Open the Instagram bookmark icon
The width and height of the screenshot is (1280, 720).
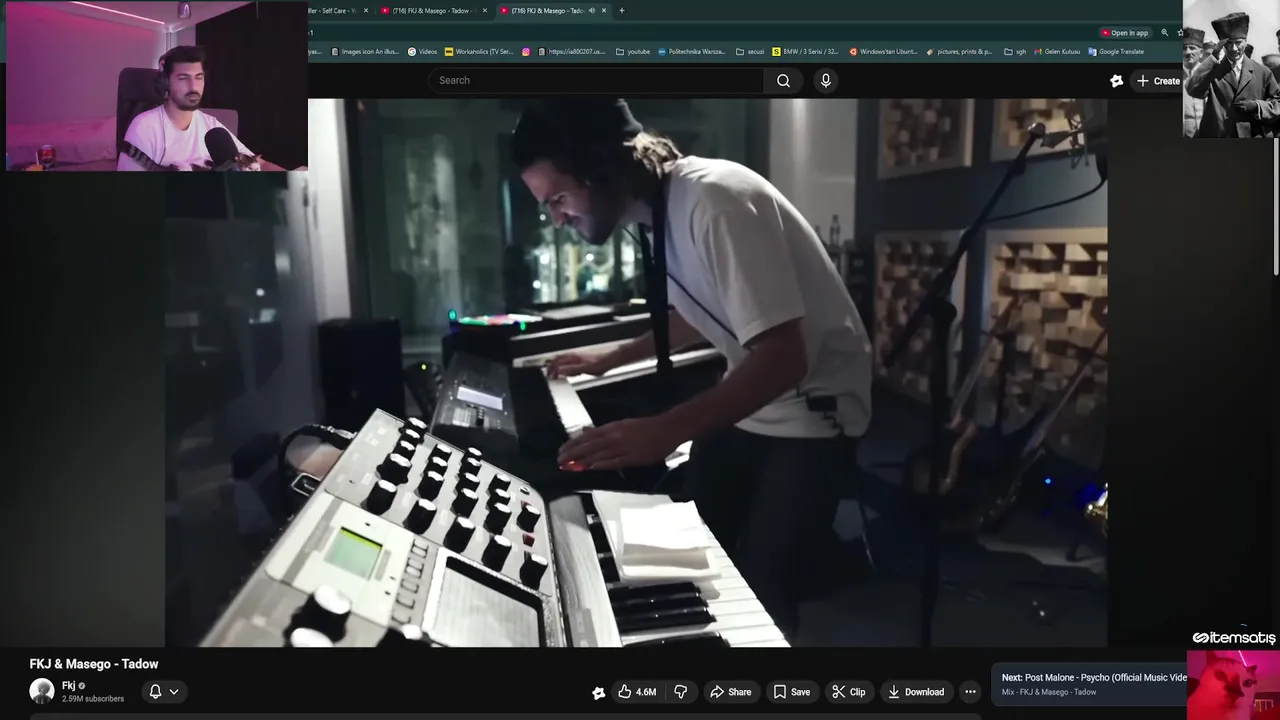pos(526,51)
